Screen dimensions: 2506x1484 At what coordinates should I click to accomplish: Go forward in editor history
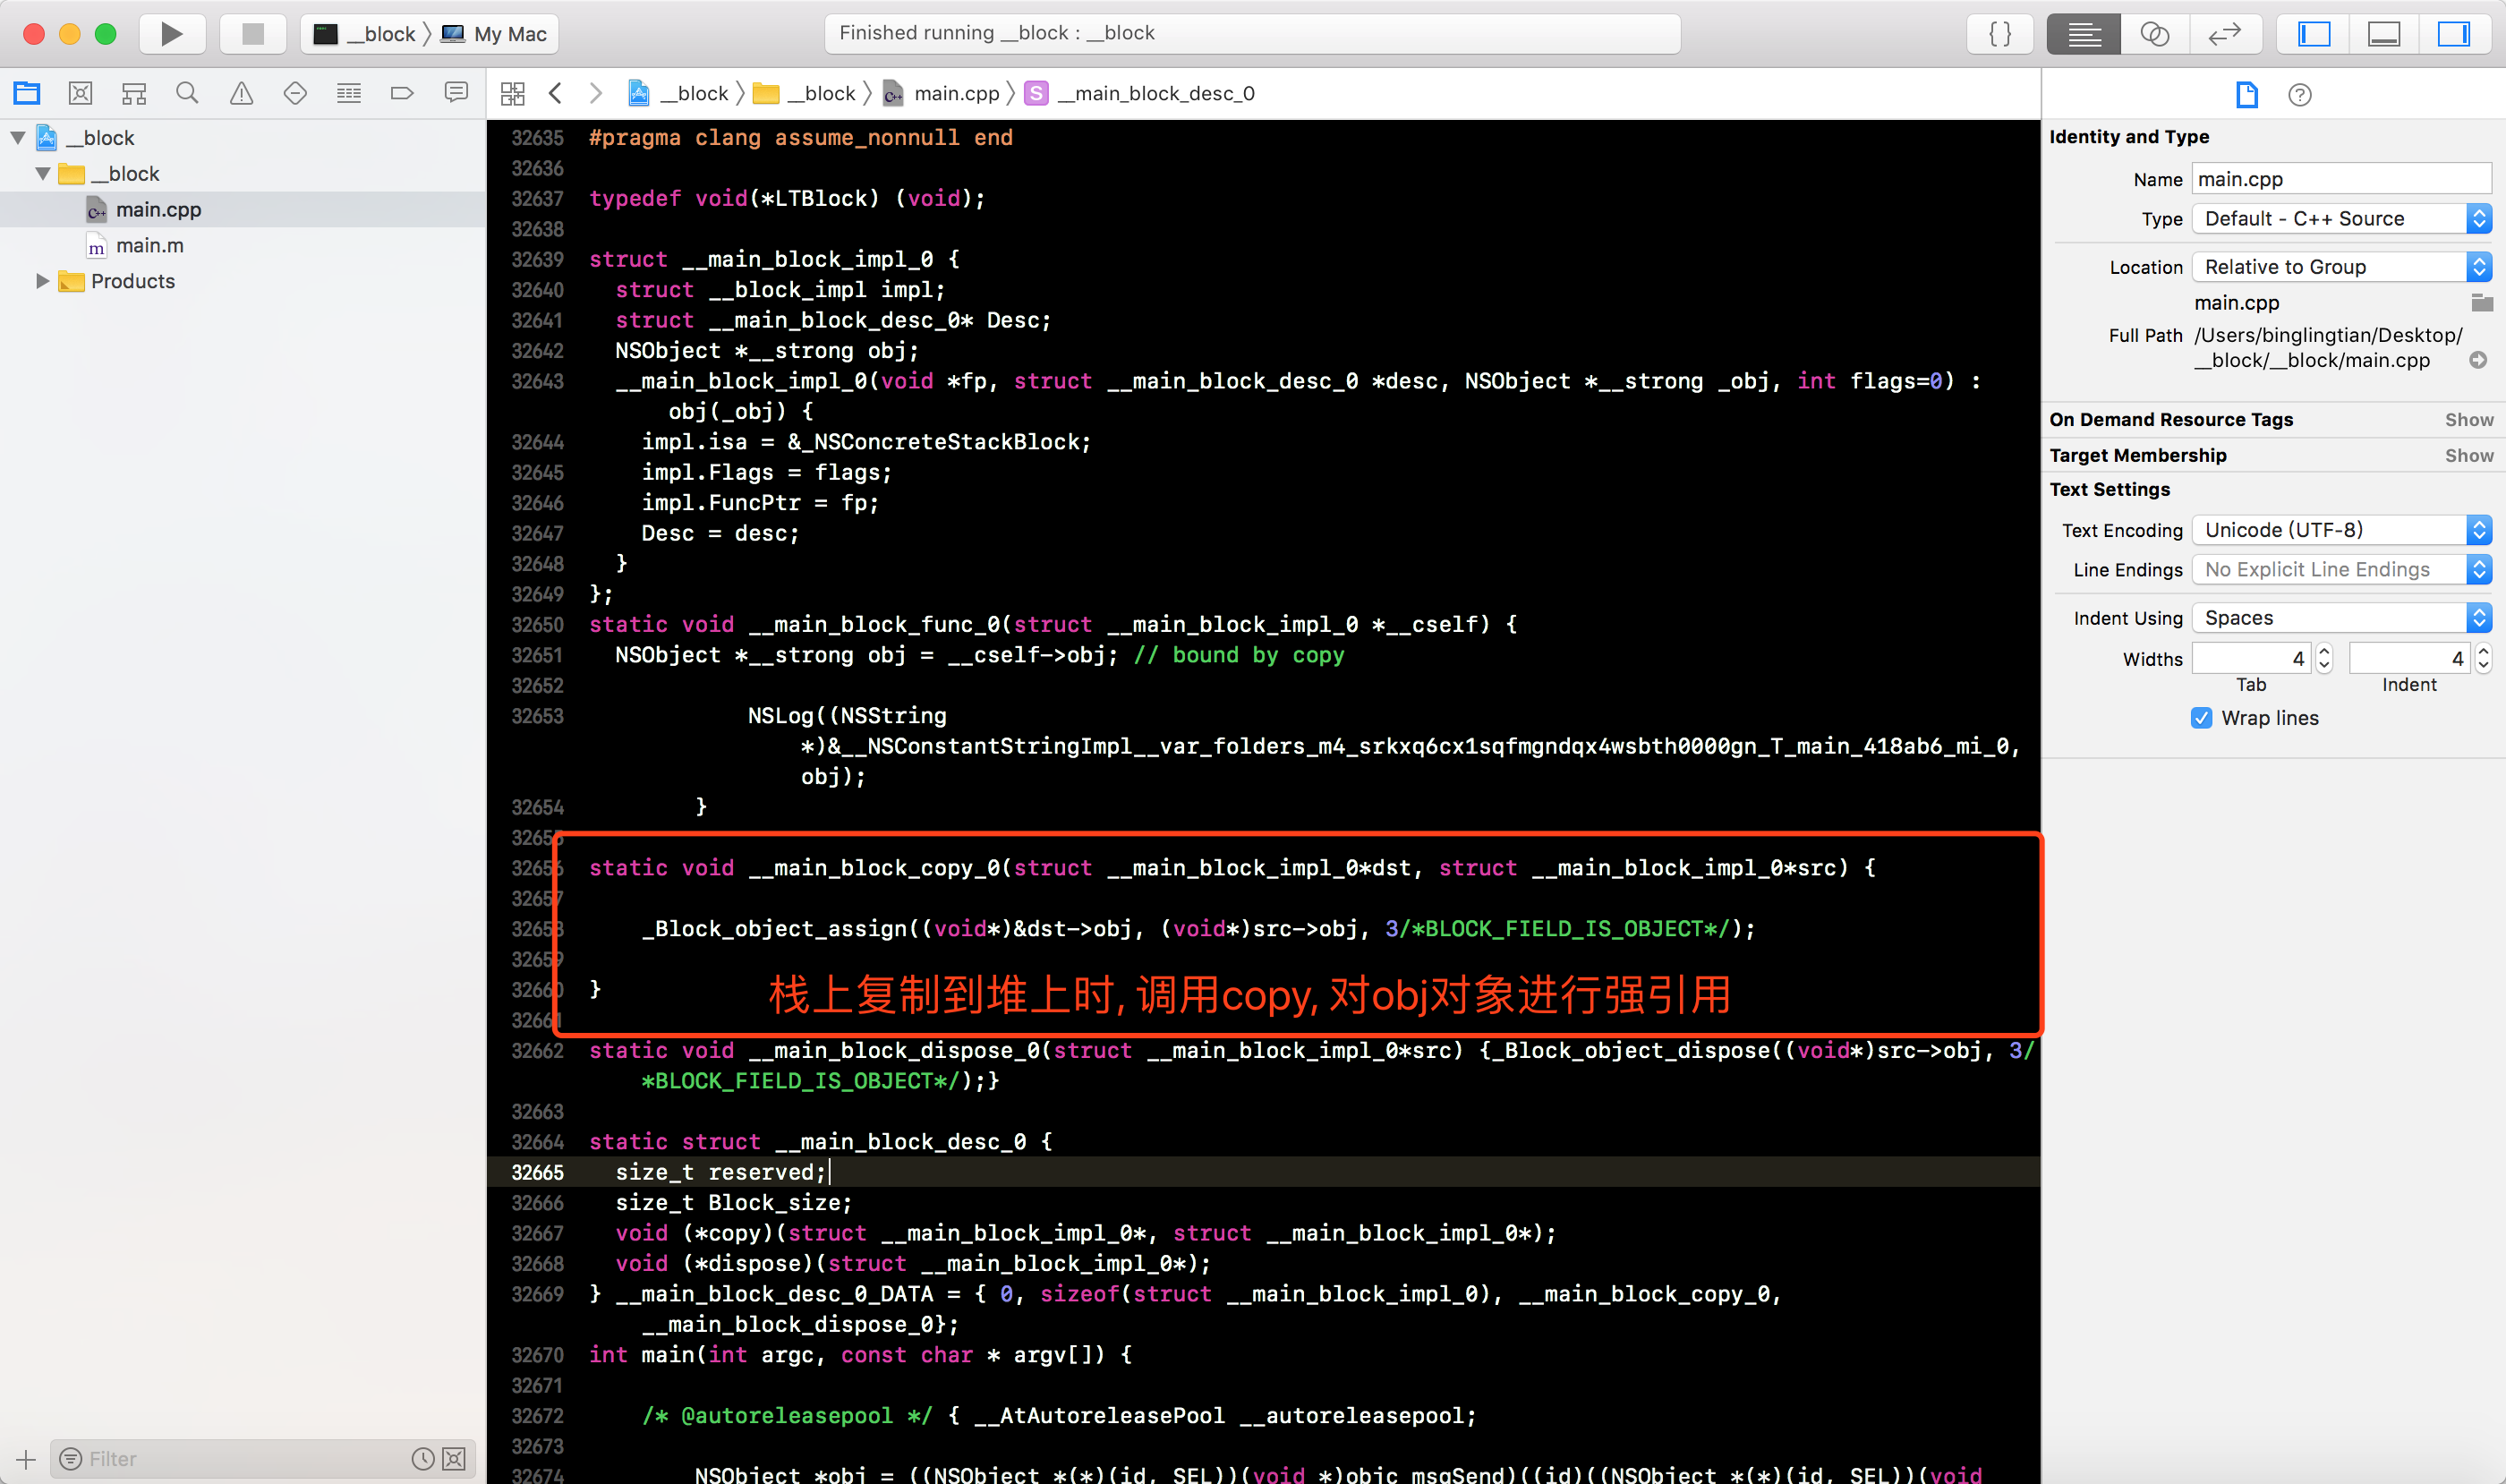pos(596,94)
